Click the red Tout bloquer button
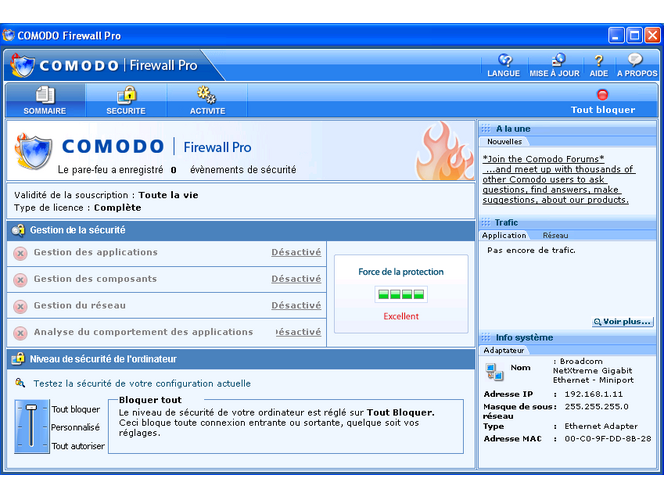The width and height of the screenshot is (664, 498). coord(603,102)
